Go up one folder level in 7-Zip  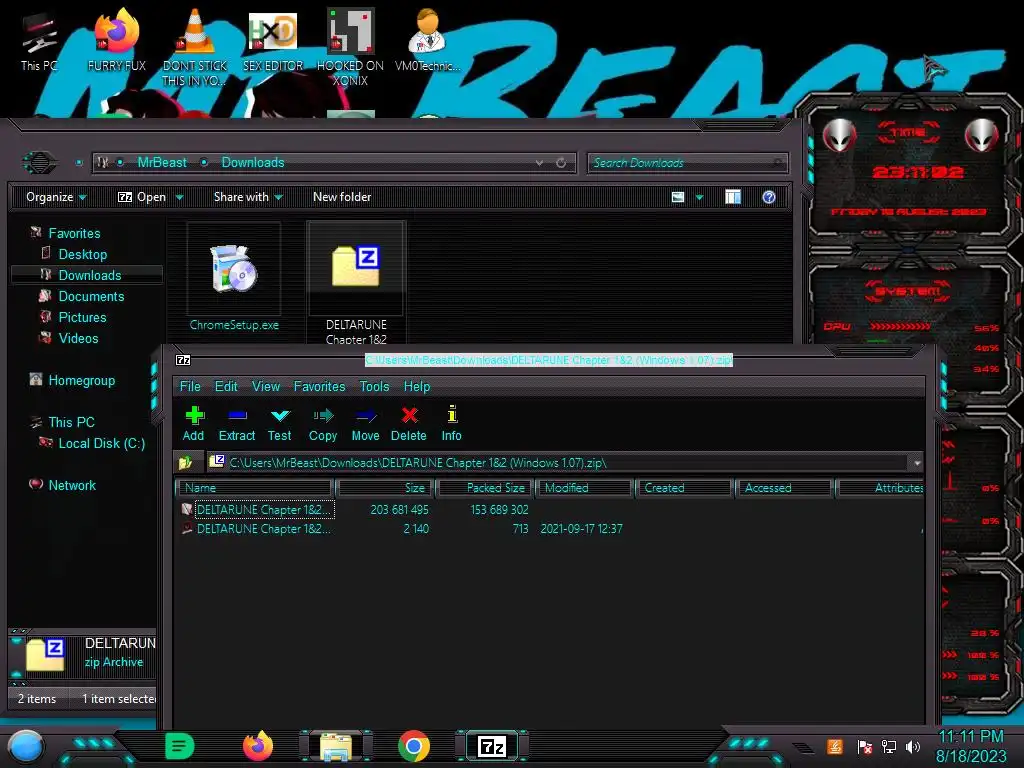click(186, 462)
